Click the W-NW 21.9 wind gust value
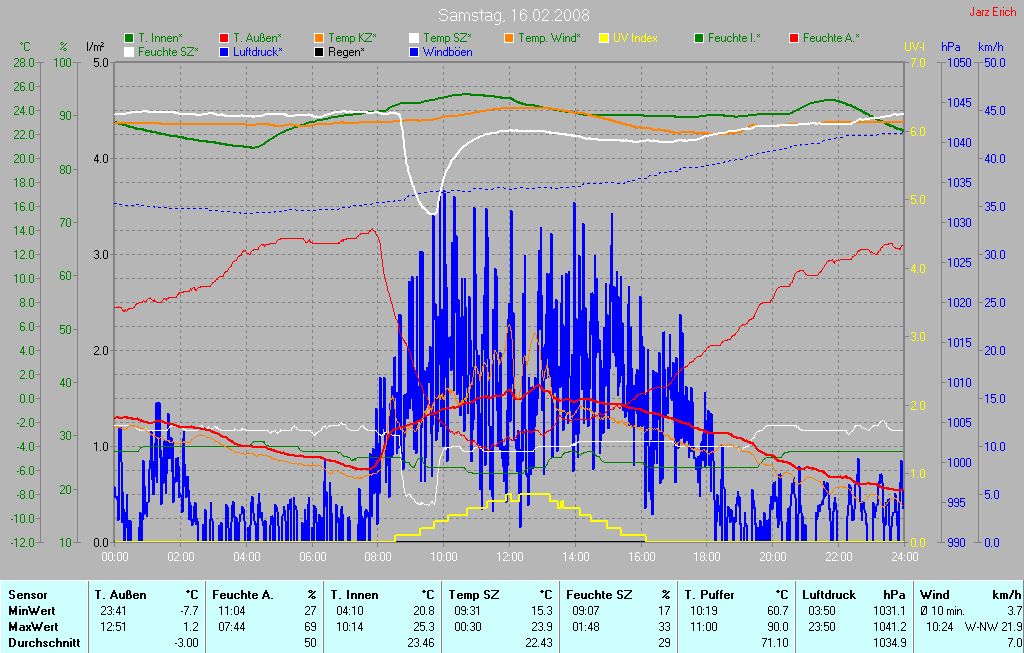The width and height of the screenshot is (1024, 653). [993, 627]
